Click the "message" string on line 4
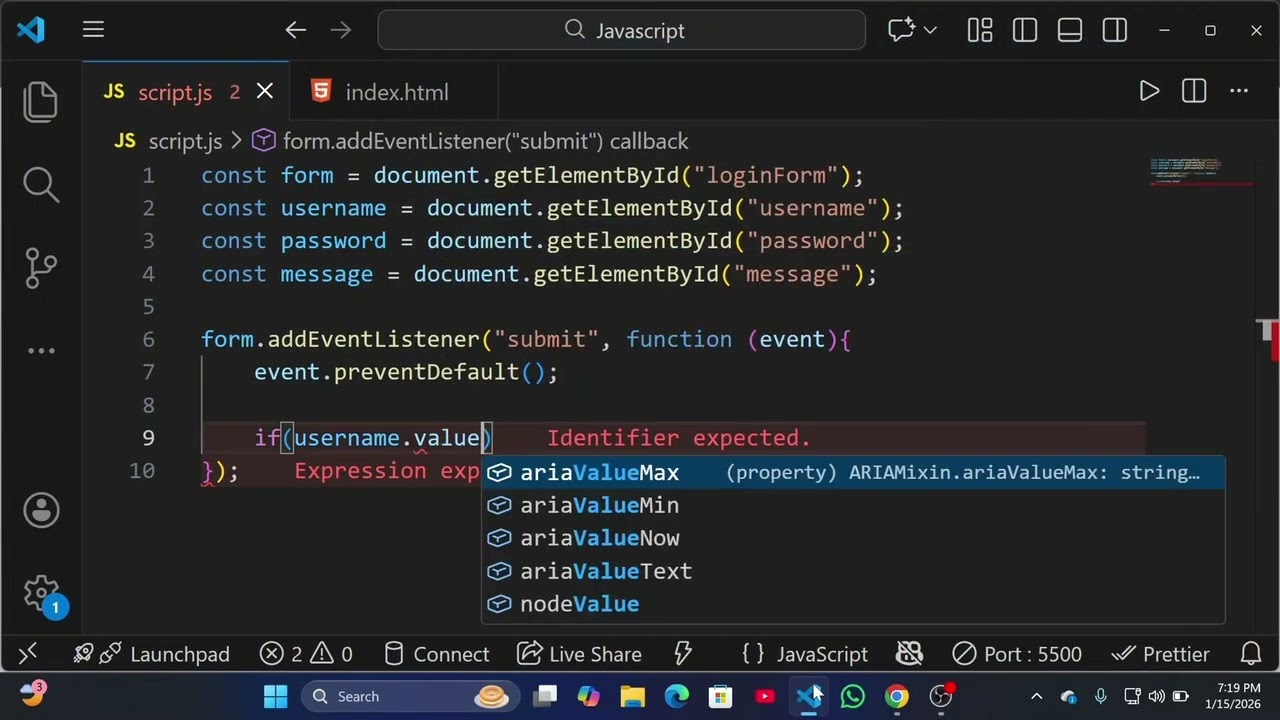 [792, 274]
